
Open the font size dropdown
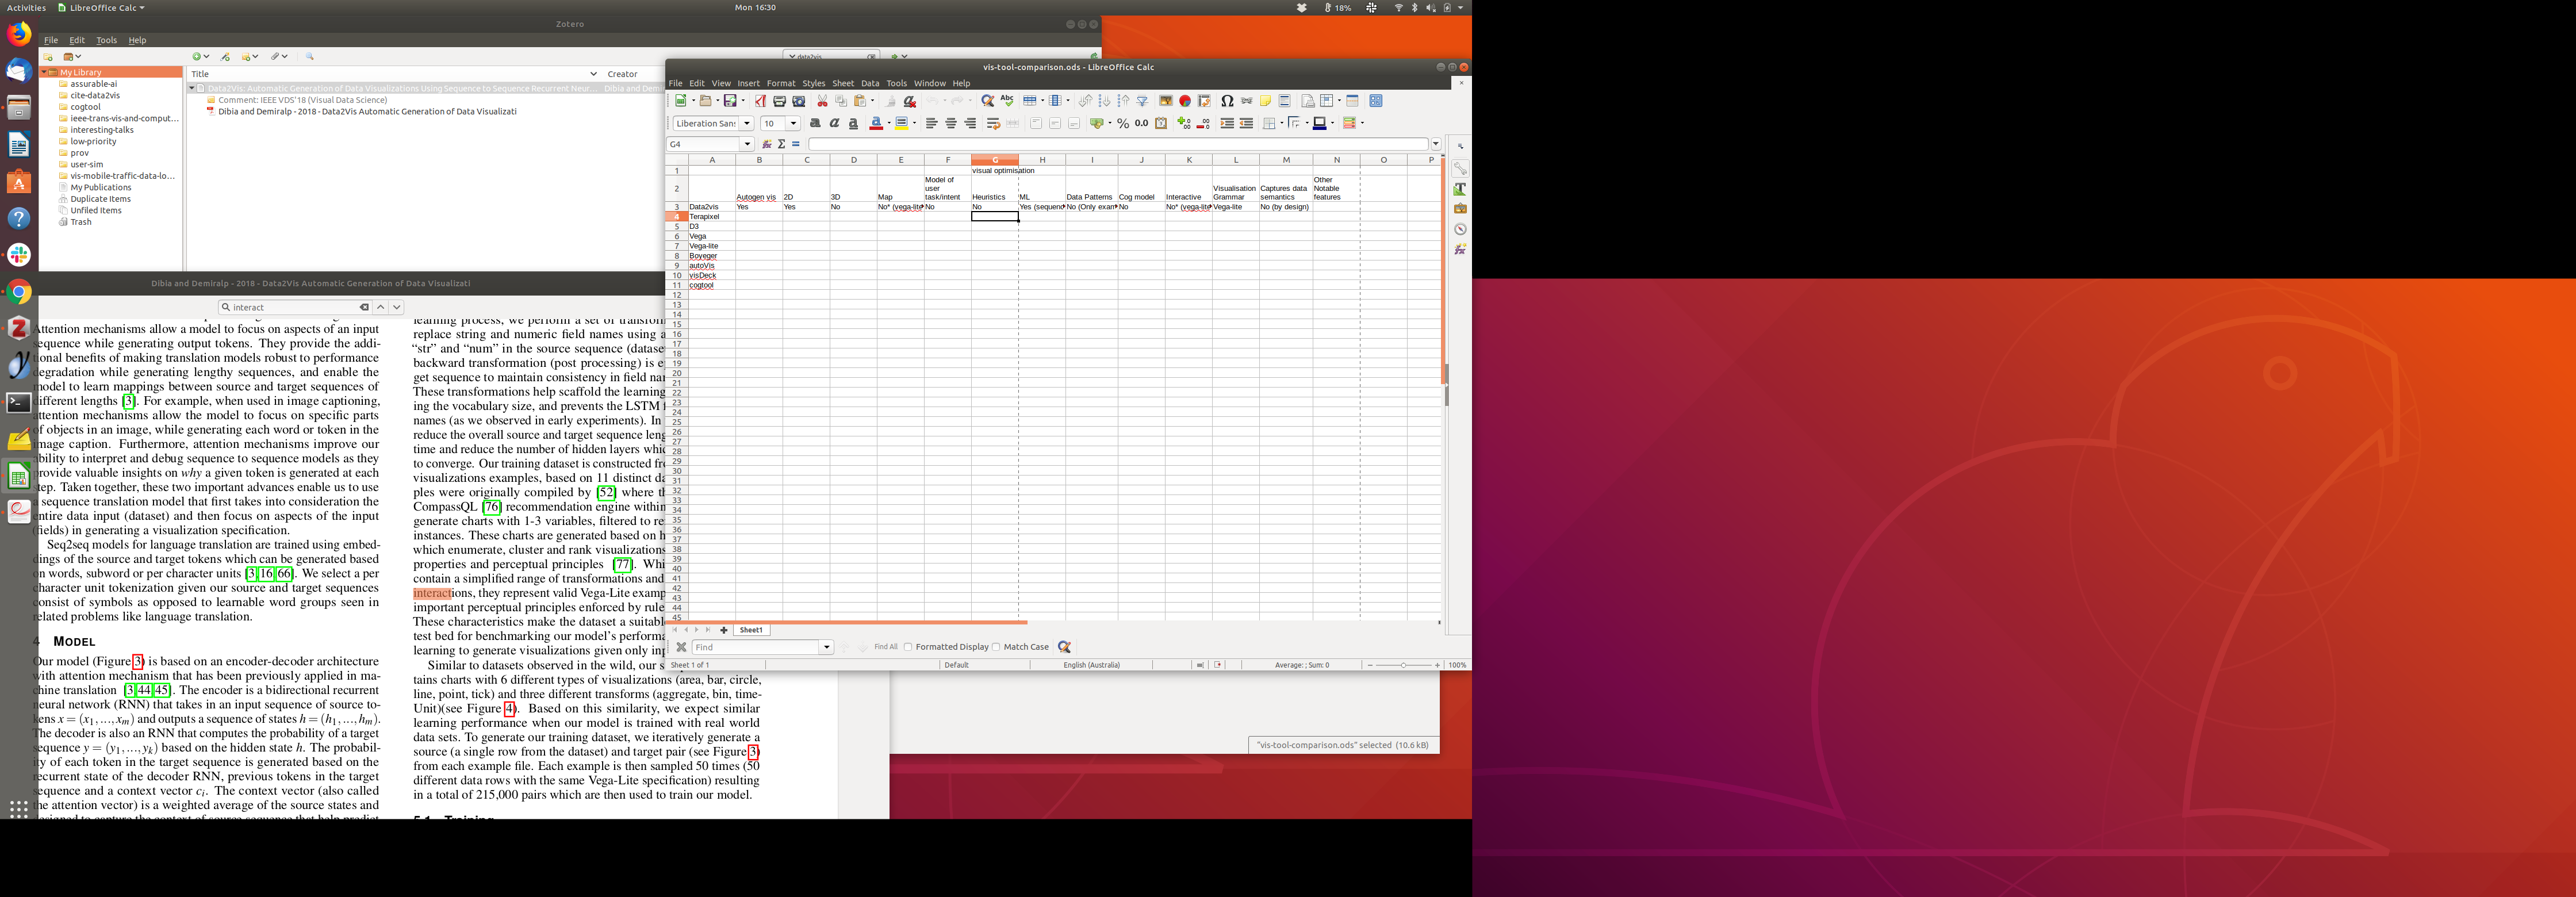(x=793, y=123)
